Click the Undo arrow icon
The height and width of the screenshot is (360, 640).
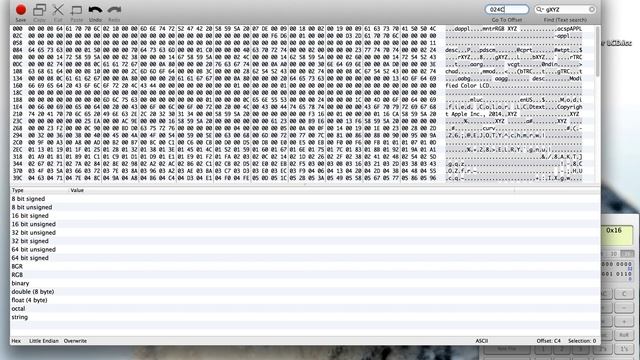[x=95, y=10]
